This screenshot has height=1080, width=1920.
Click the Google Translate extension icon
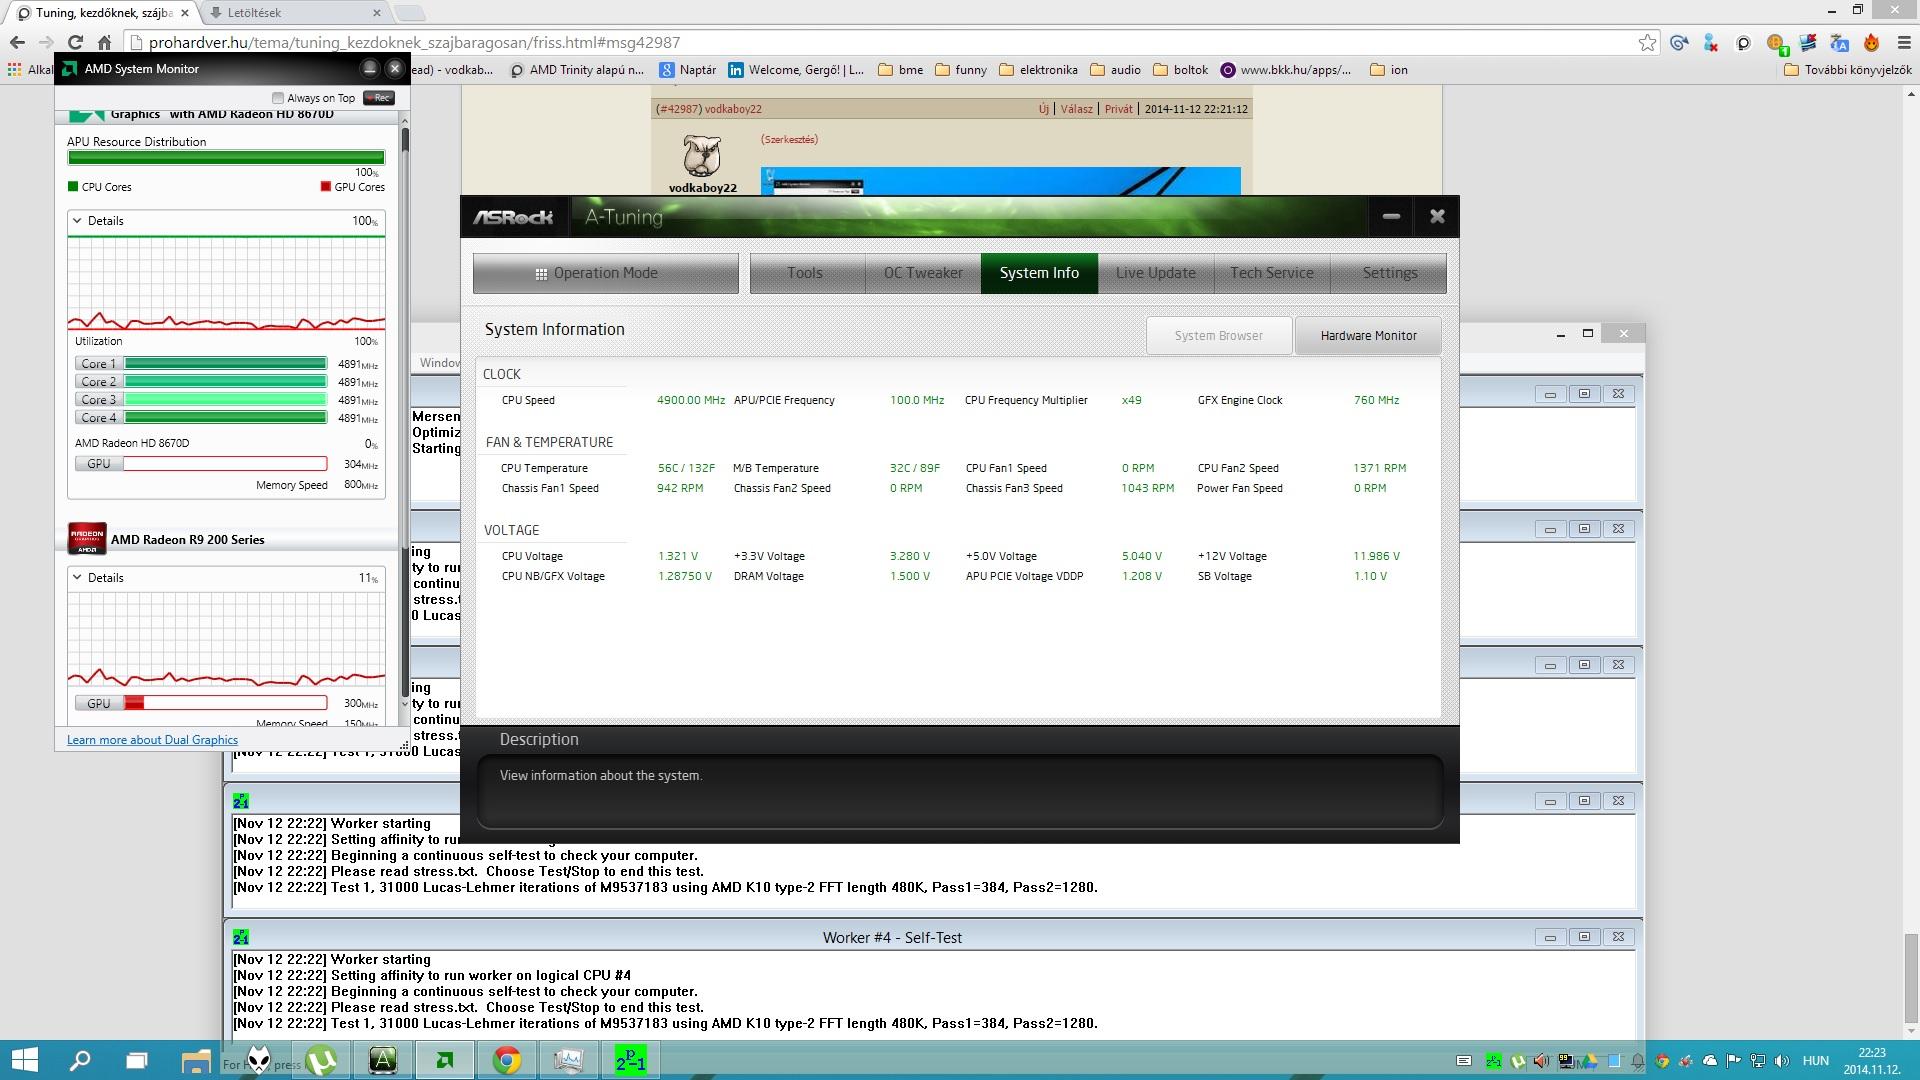(1839, 43)
